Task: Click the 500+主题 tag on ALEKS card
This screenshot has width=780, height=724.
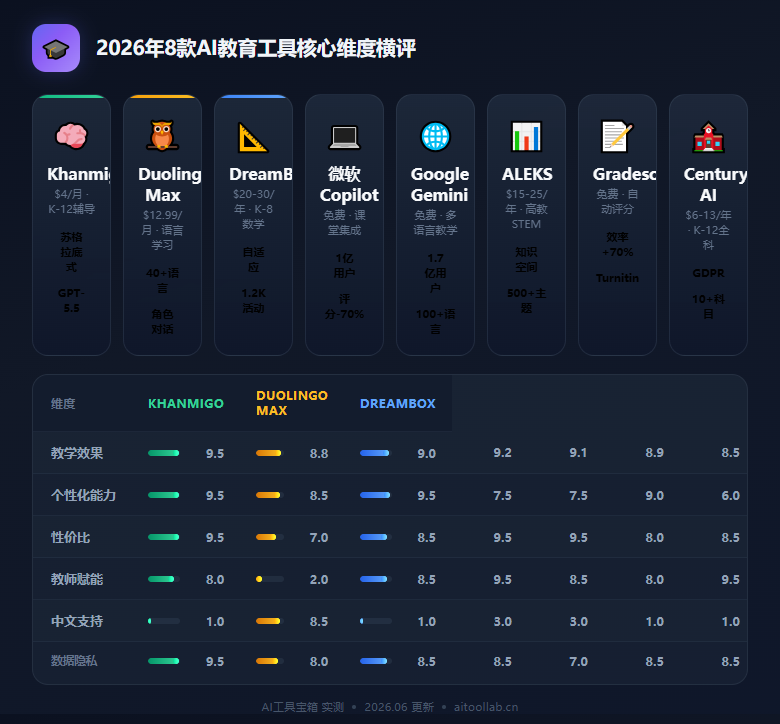Action: click(x=526, y=301)
